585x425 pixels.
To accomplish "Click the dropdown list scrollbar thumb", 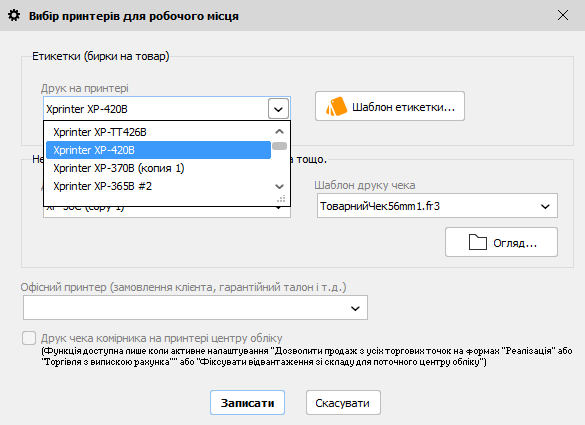I will 279,146.
